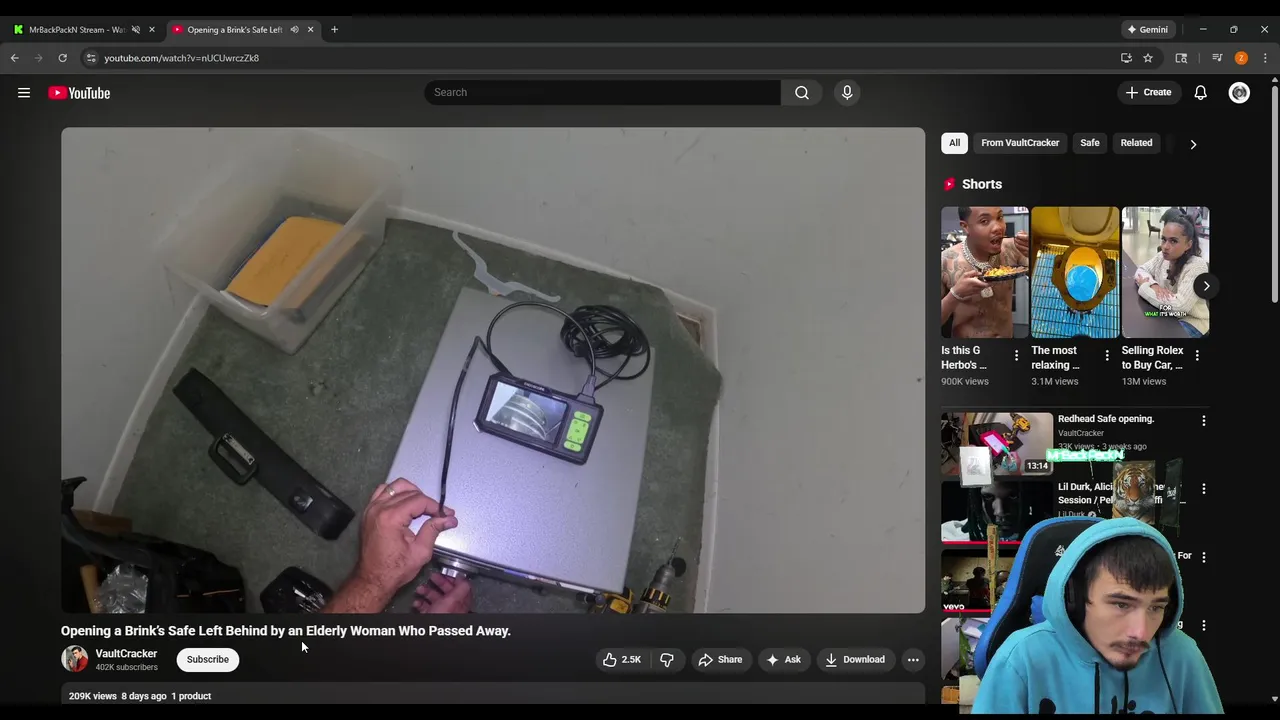The image size is (1280, 720).
Task: Open the Redhead Safe opening title
Action: point(1106,419)
